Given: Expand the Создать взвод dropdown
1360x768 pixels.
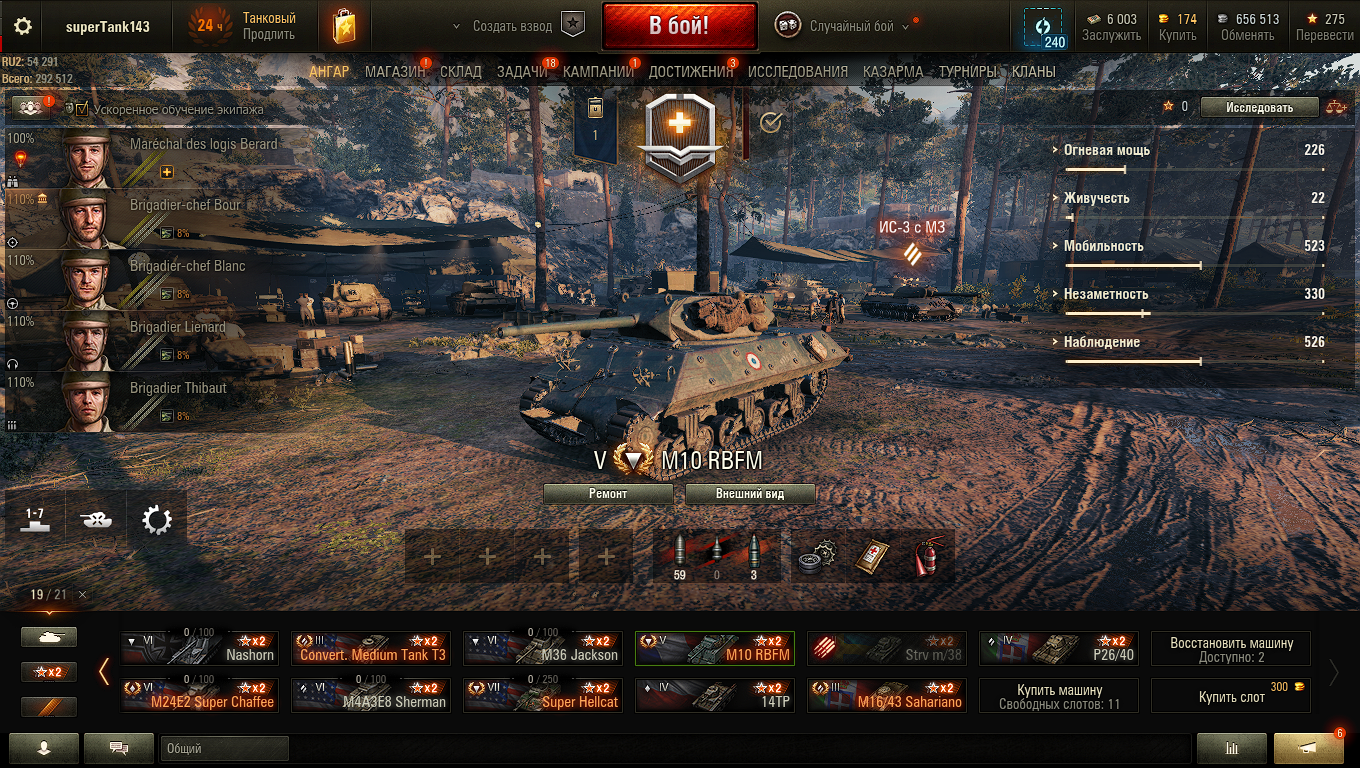Looking at the screenshot, I should point(516,26).
